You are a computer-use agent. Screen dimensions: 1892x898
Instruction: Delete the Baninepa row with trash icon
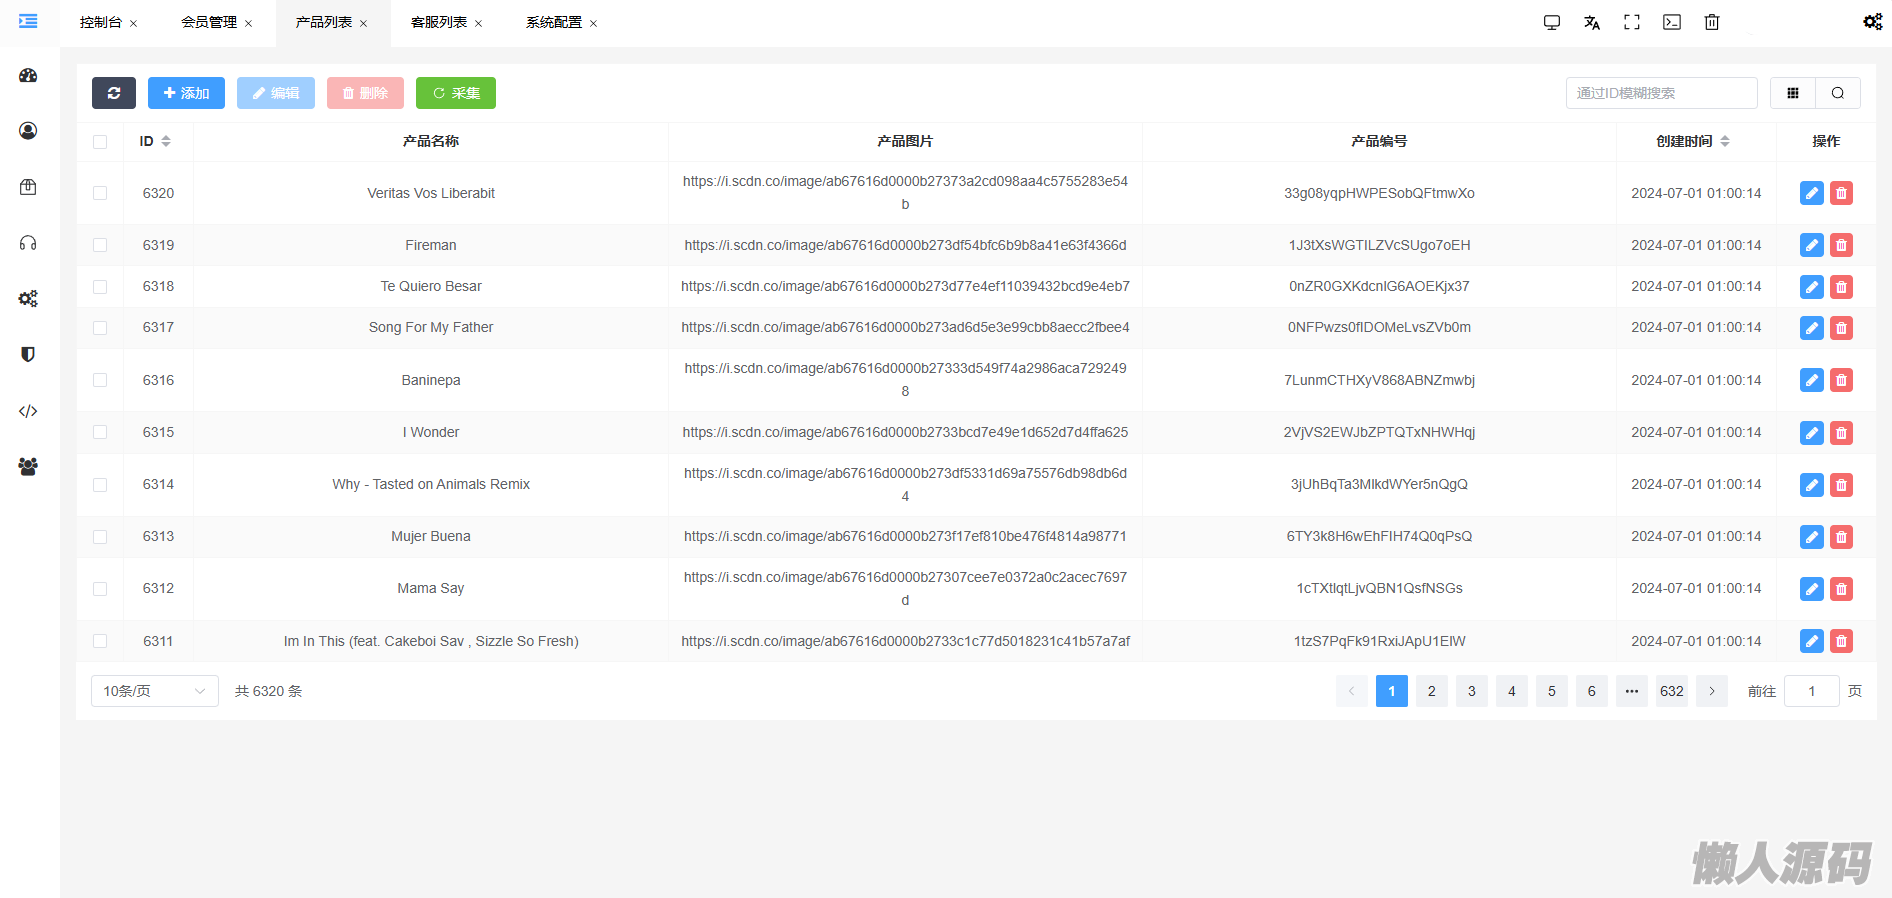[1841, 380]
